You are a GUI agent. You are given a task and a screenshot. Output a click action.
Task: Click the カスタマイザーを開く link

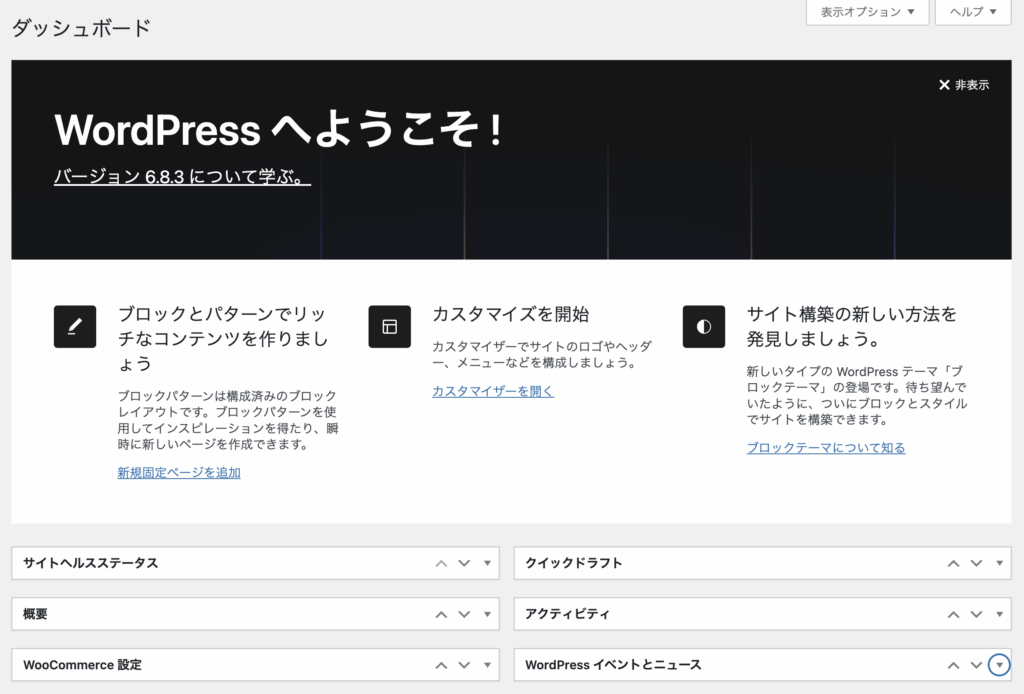tap(493, 391)
